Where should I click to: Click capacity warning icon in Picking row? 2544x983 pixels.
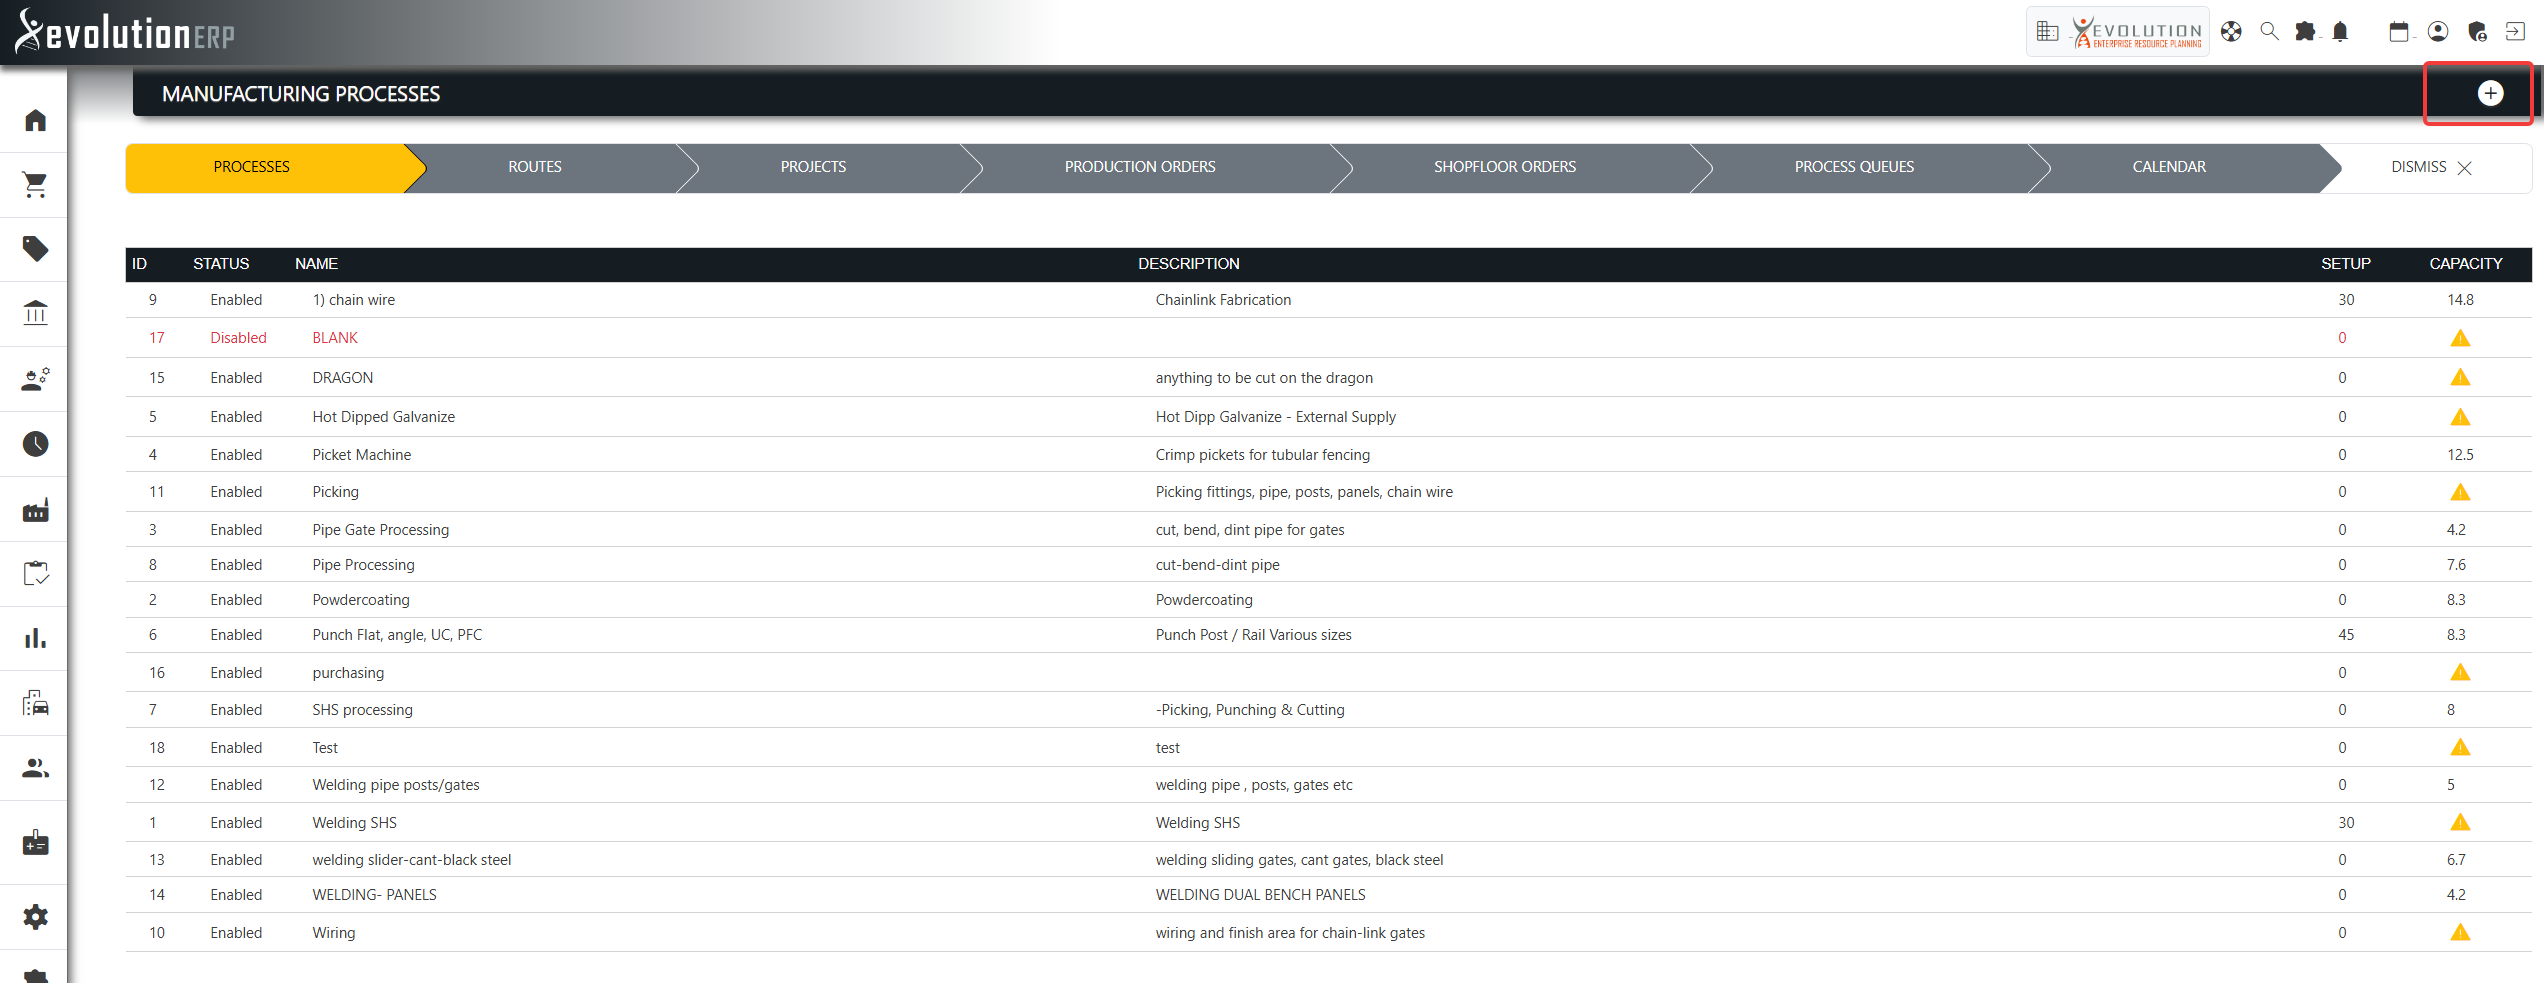pos(2460,492)
